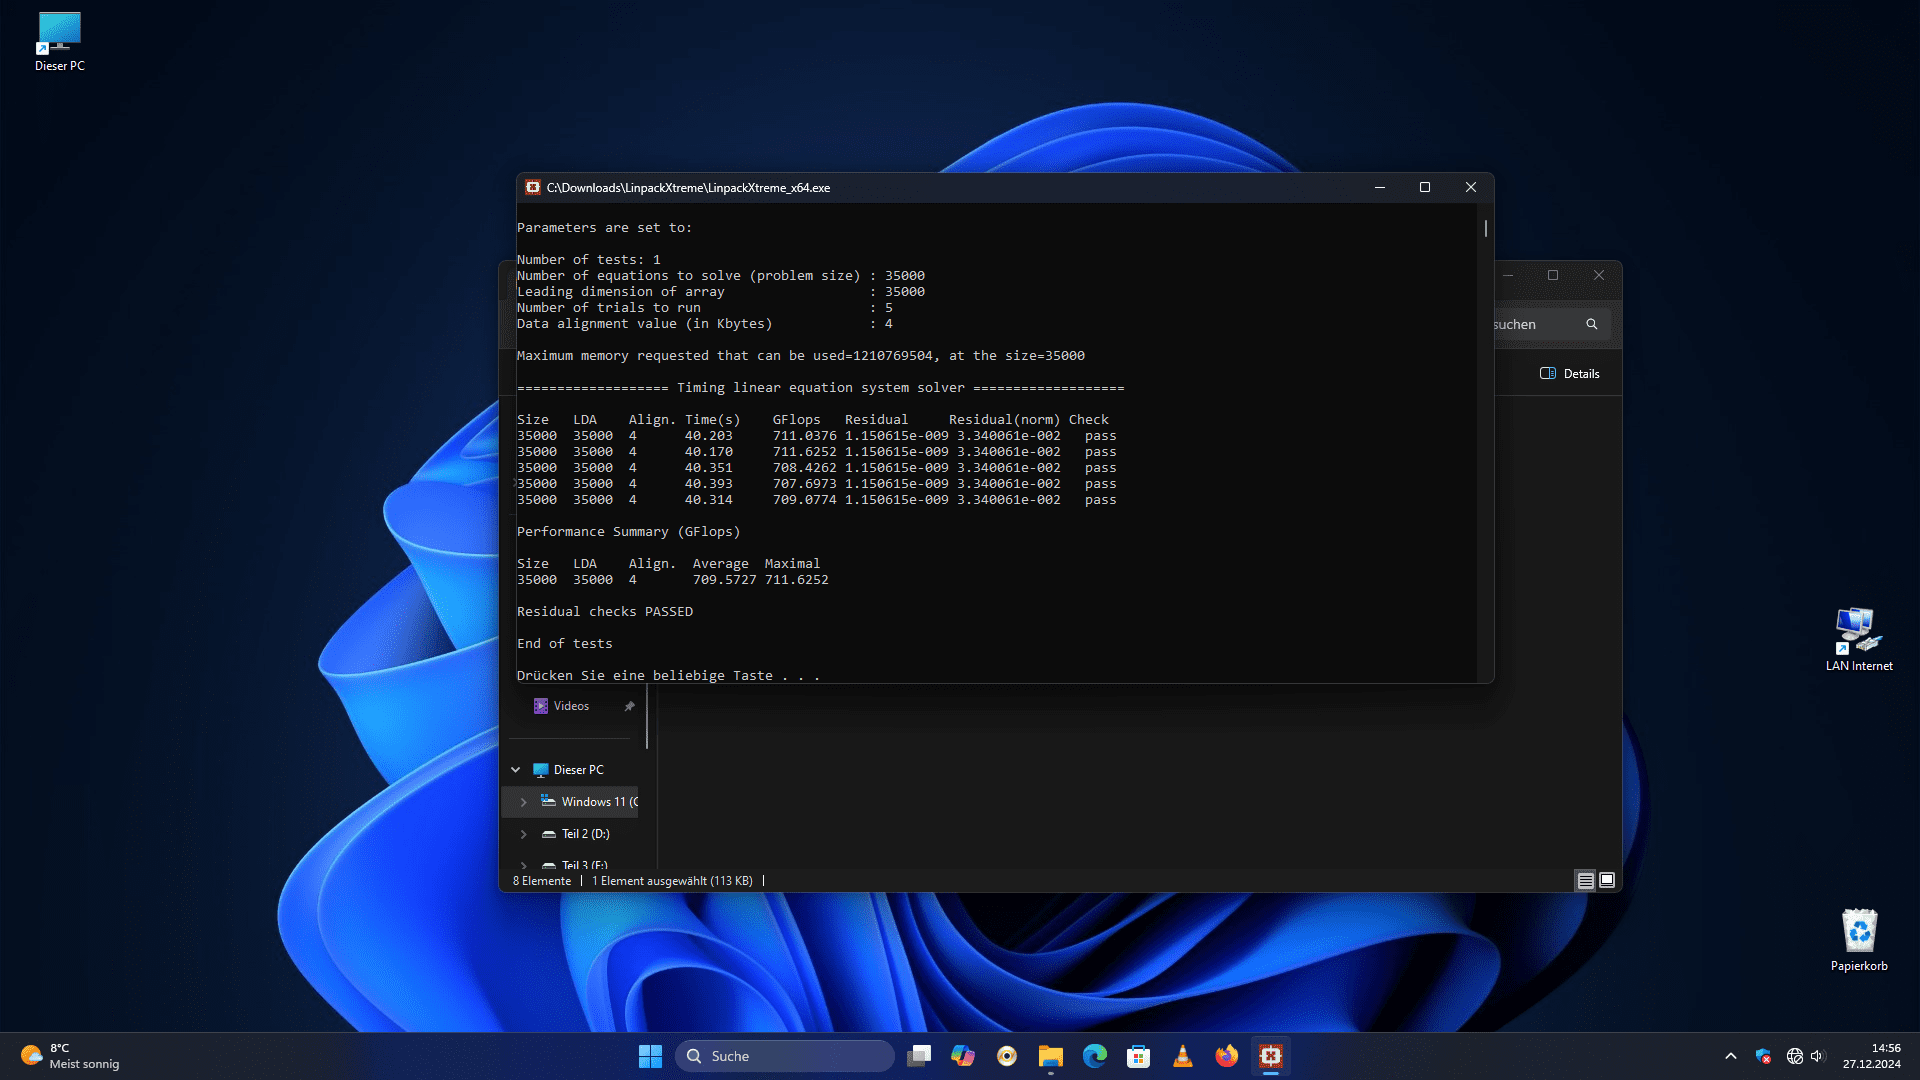
Task: Click the Windows Security tray icon
Action: (1763, 1056)
